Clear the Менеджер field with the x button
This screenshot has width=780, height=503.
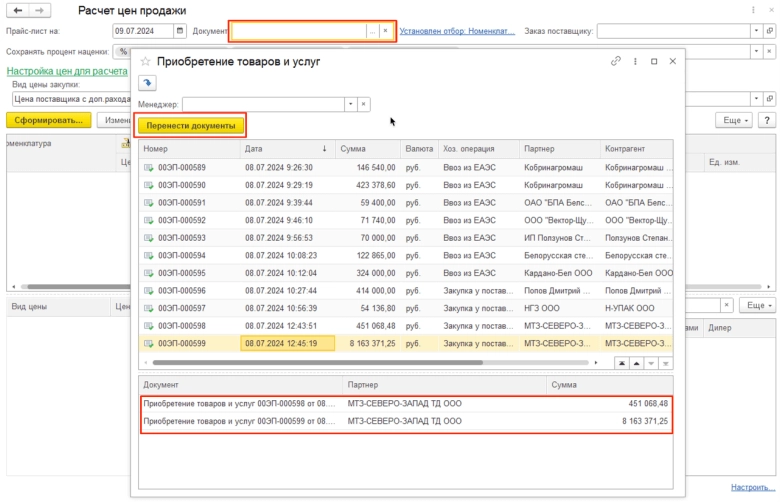point(364,103)
